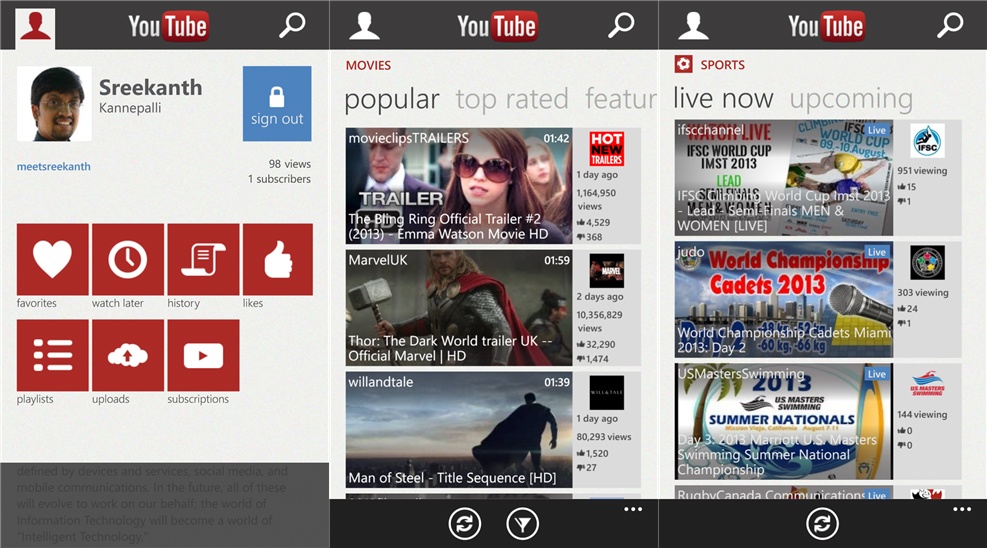
Task: Open the playlists list tile
Action: coord(52,355)
